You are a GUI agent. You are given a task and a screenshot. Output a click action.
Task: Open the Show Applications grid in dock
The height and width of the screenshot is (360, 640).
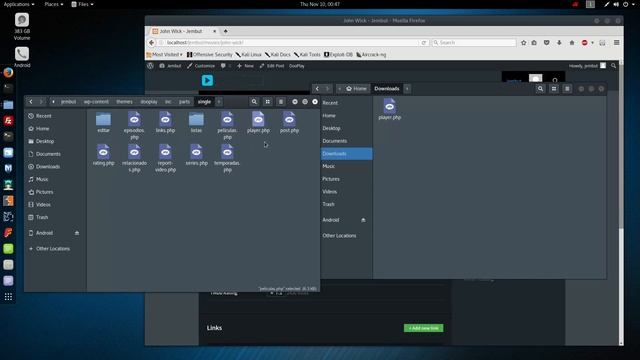8,297
